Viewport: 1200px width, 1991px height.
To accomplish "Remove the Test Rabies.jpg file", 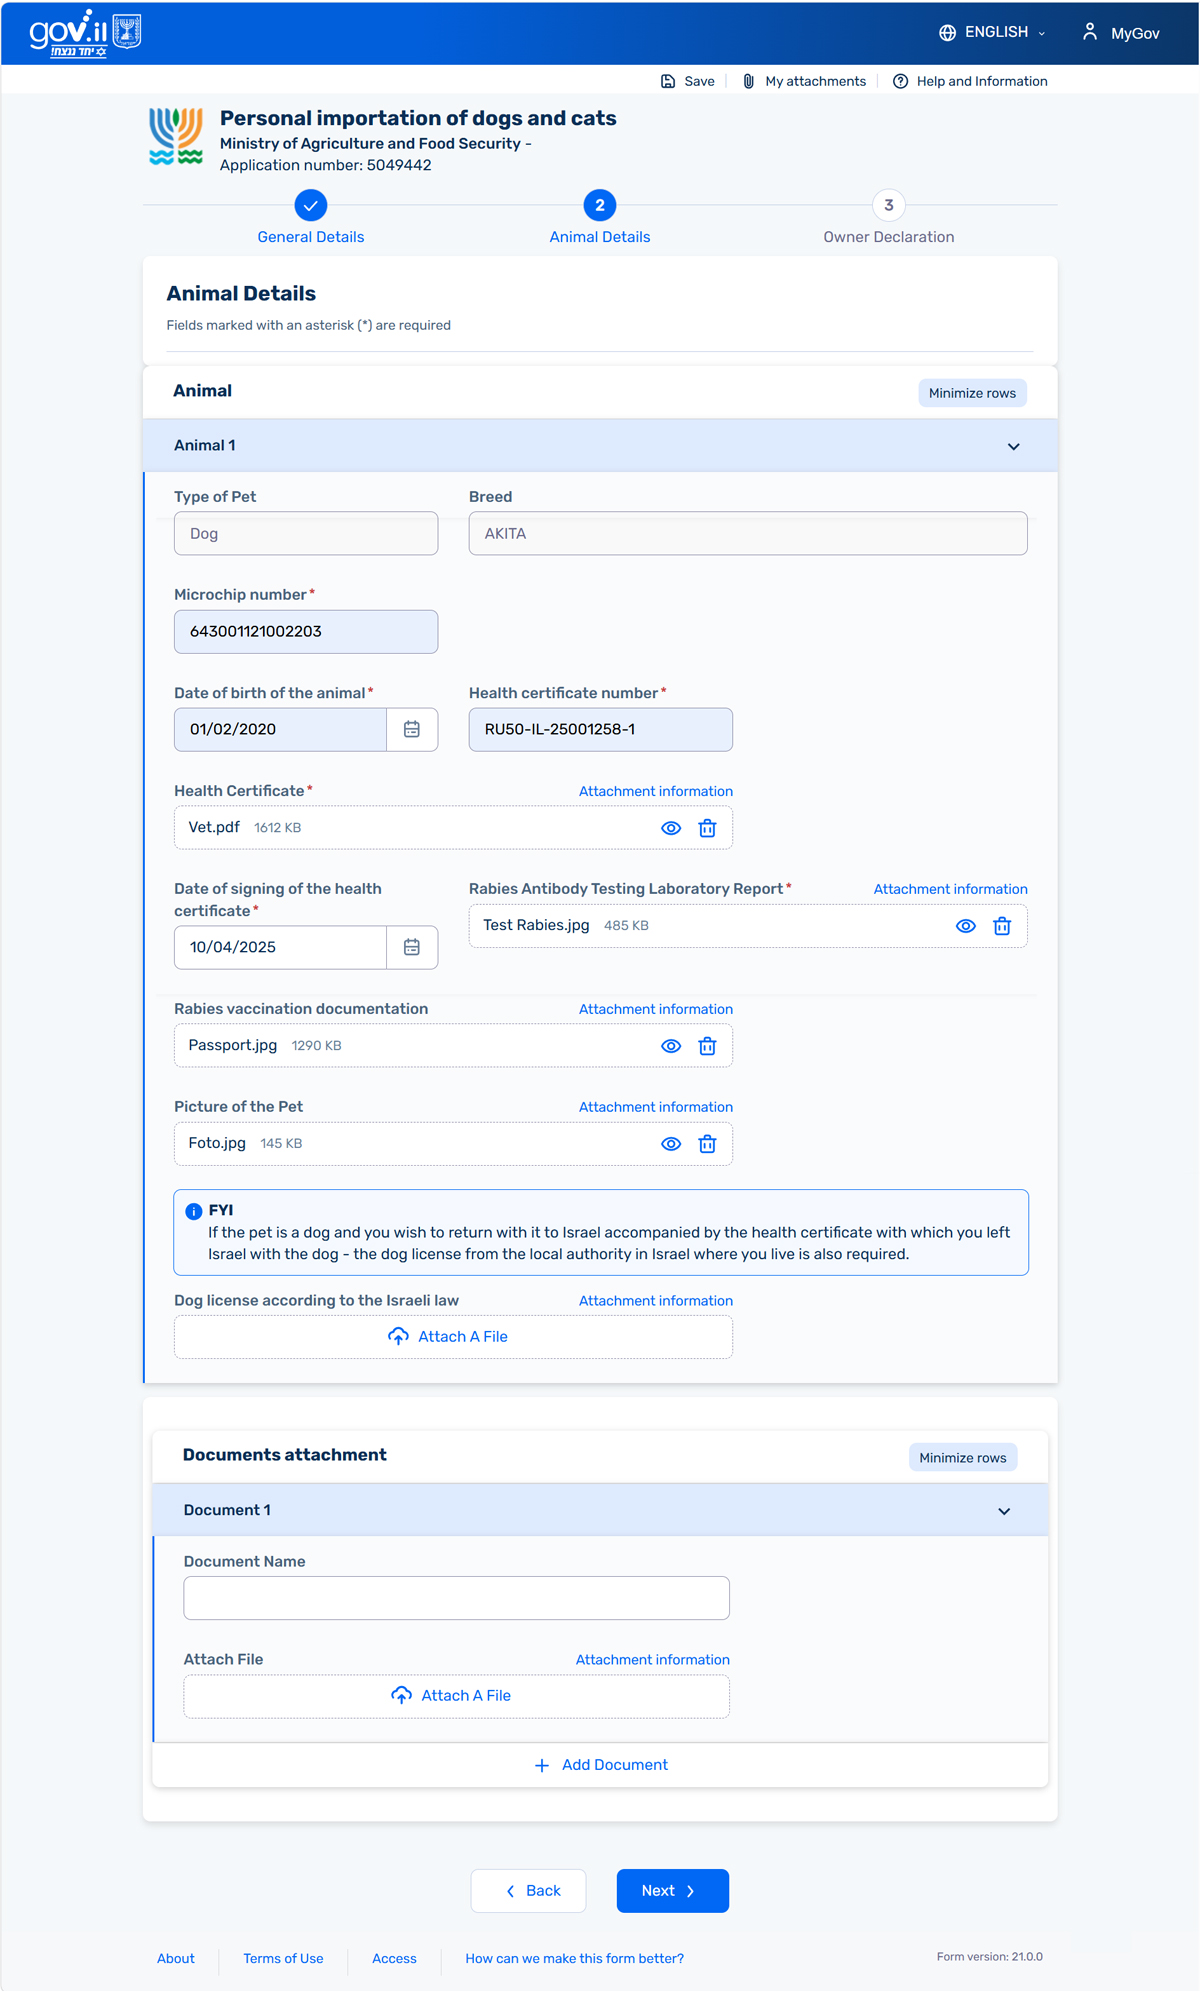I will 1001,926.
